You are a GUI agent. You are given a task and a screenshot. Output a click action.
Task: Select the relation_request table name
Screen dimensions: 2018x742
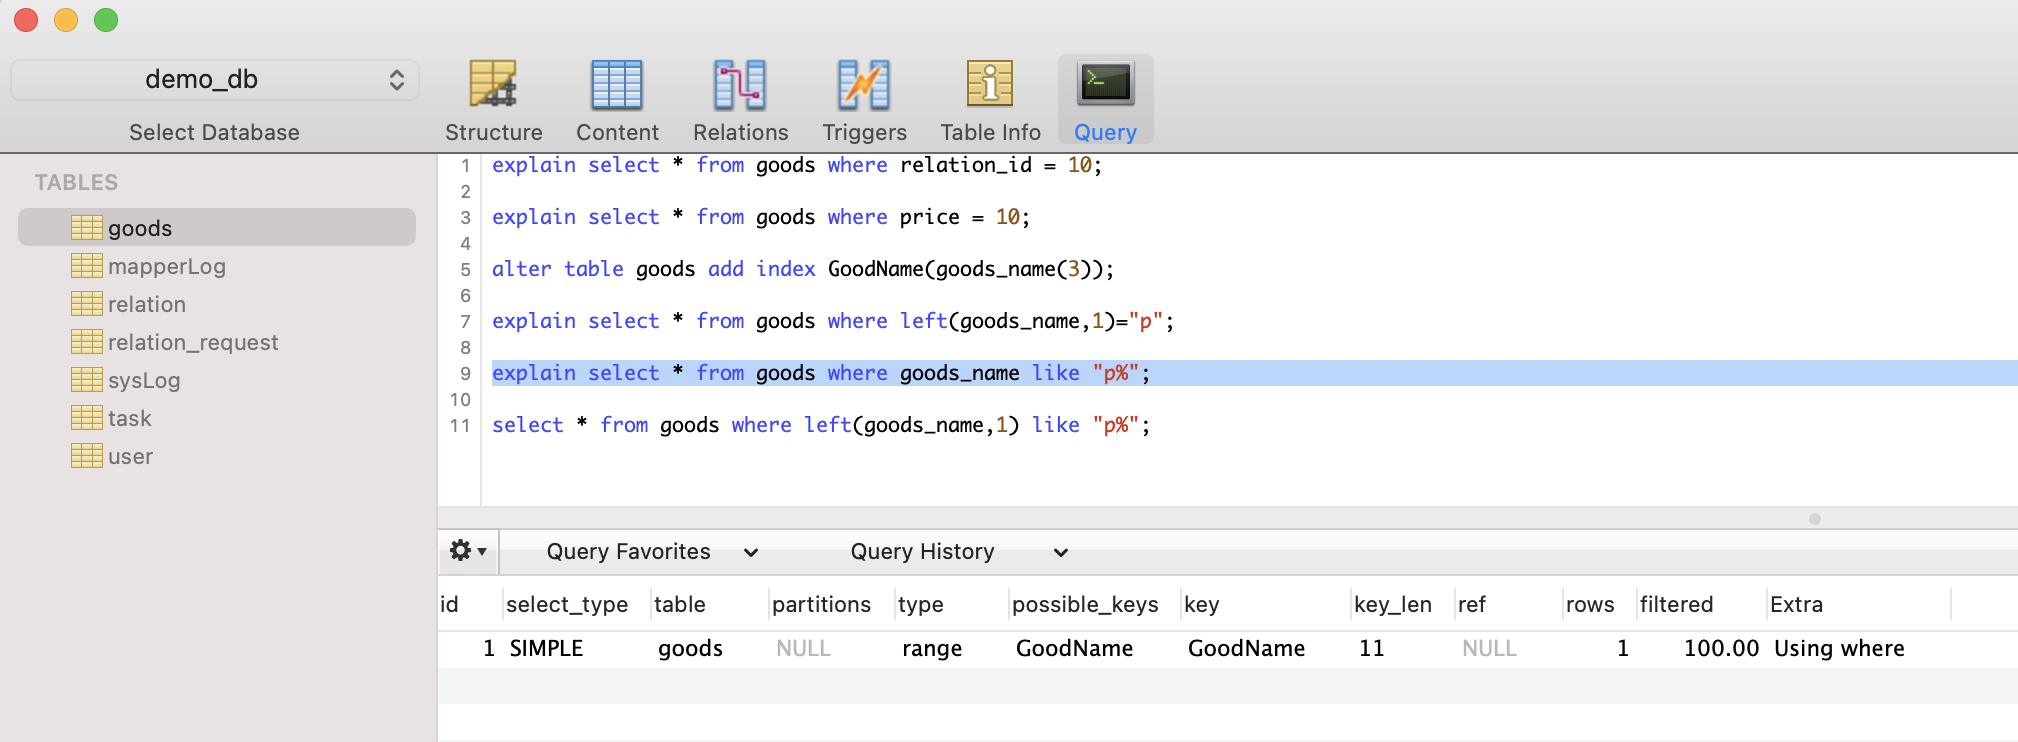(193, 342)
